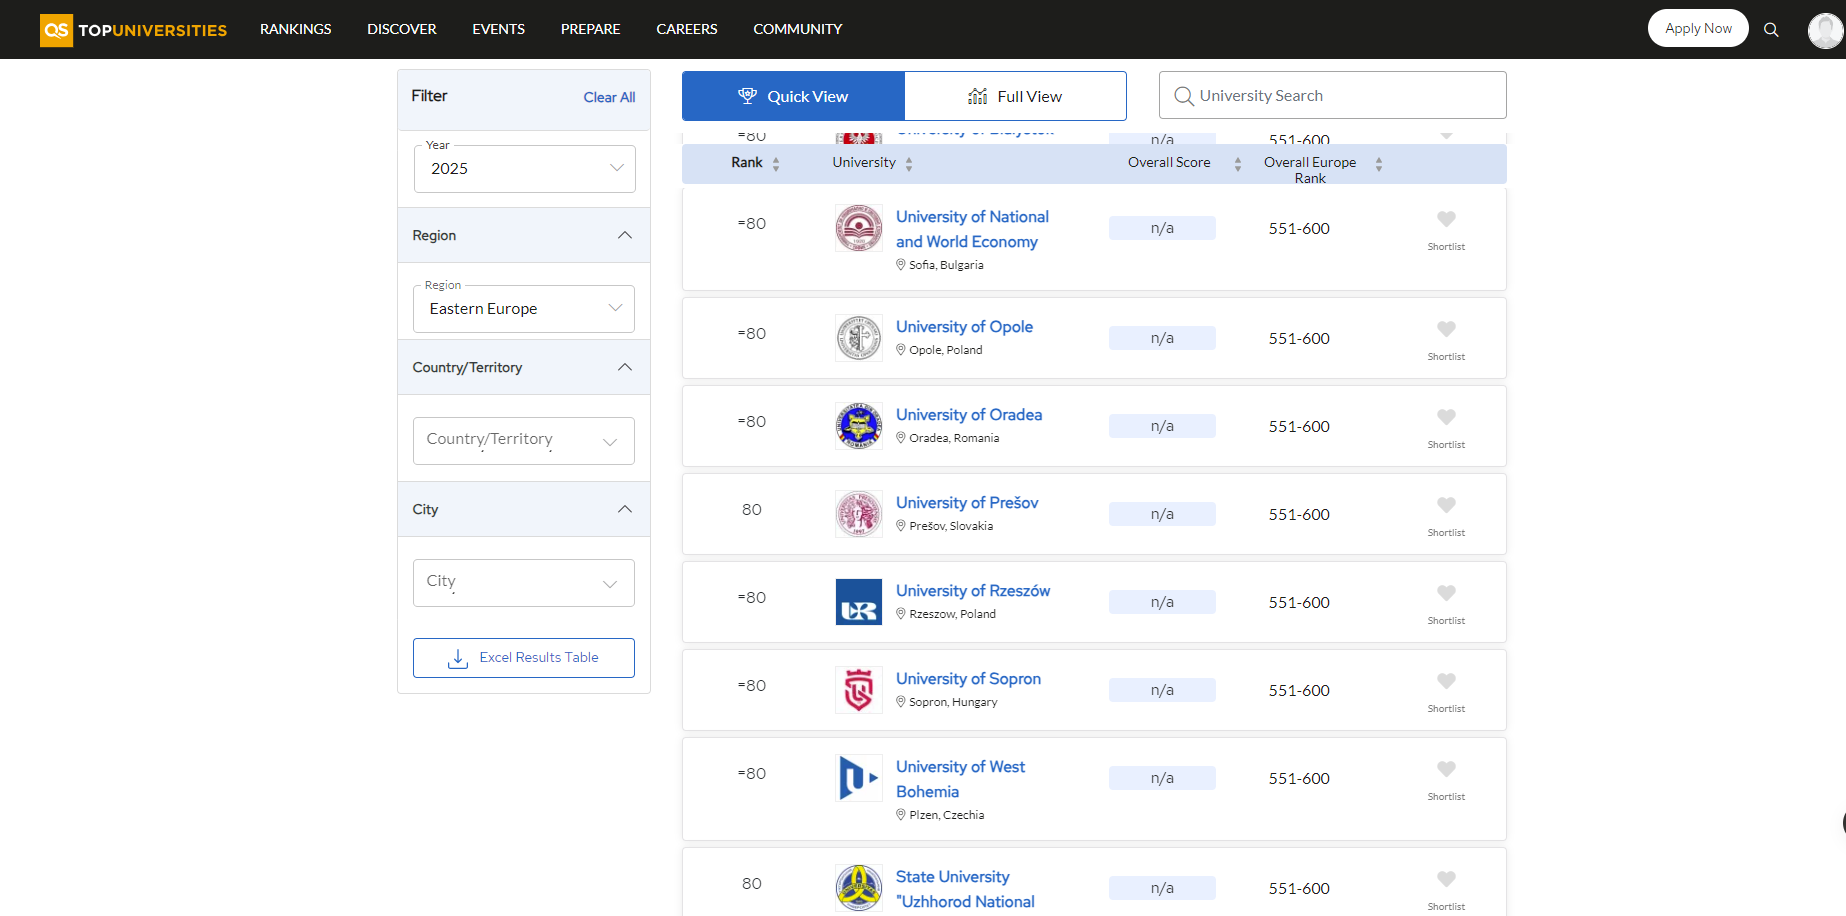The height and width of the screenshot is (916, 1846).
Task: Click the Uzhhorod National University logo
Action: click(x=859, y=888)
